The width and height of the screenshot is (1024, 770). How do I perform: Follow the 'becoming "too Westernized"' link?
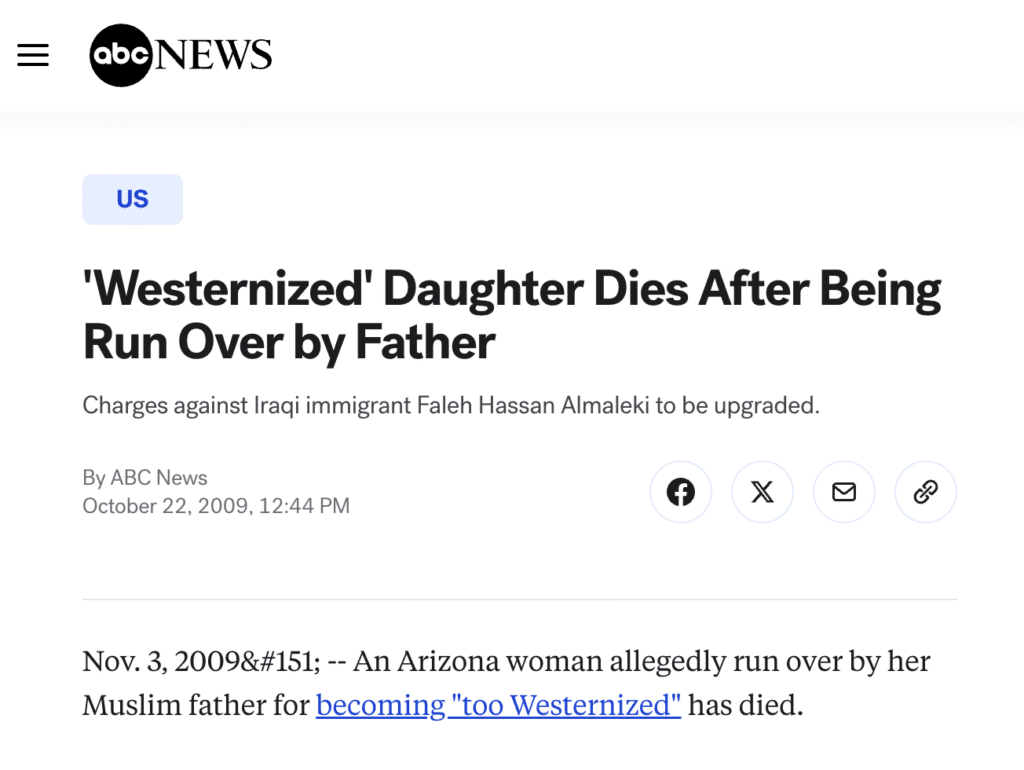pyautogui.click(x=498, y=705)
